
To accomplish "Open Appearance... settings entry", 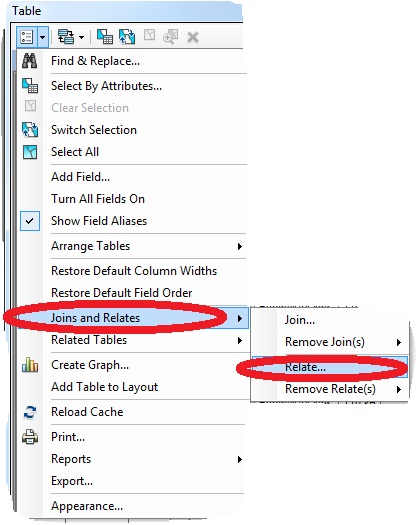I will coord(87,506).
